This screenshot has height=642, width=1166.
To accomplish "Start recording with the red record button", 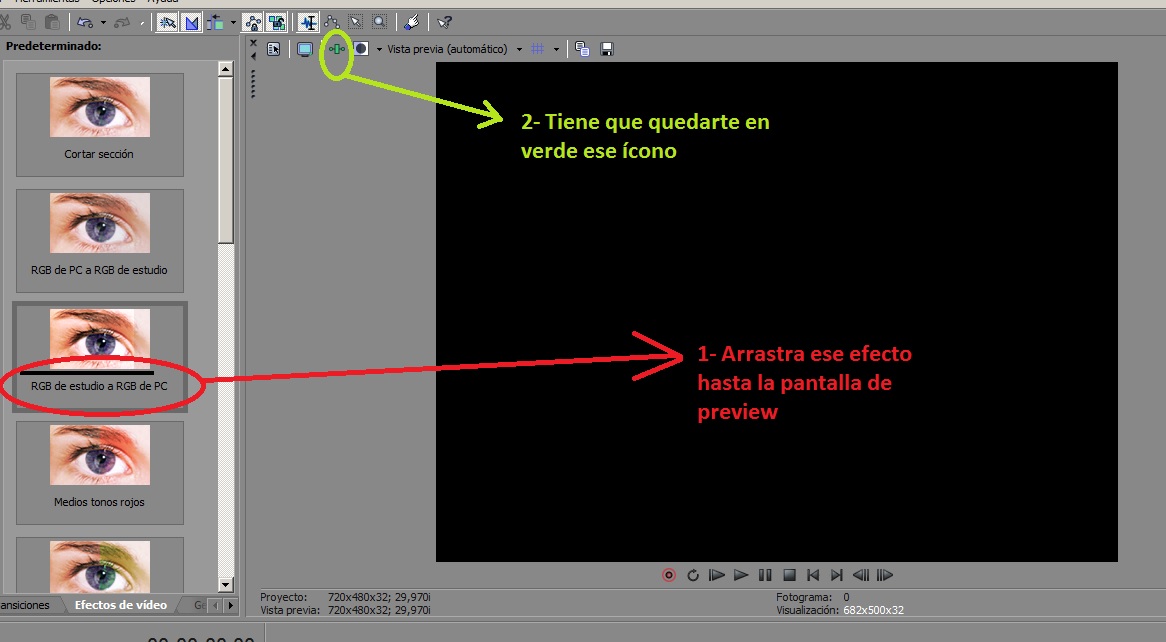I will pyautogui.click(x=669, y=575).
